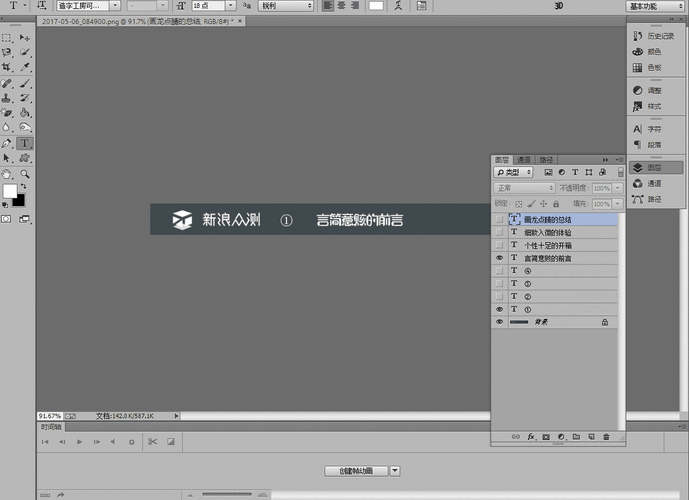Reset default foreground and background colors
The image size is (689, 500).
5,205
